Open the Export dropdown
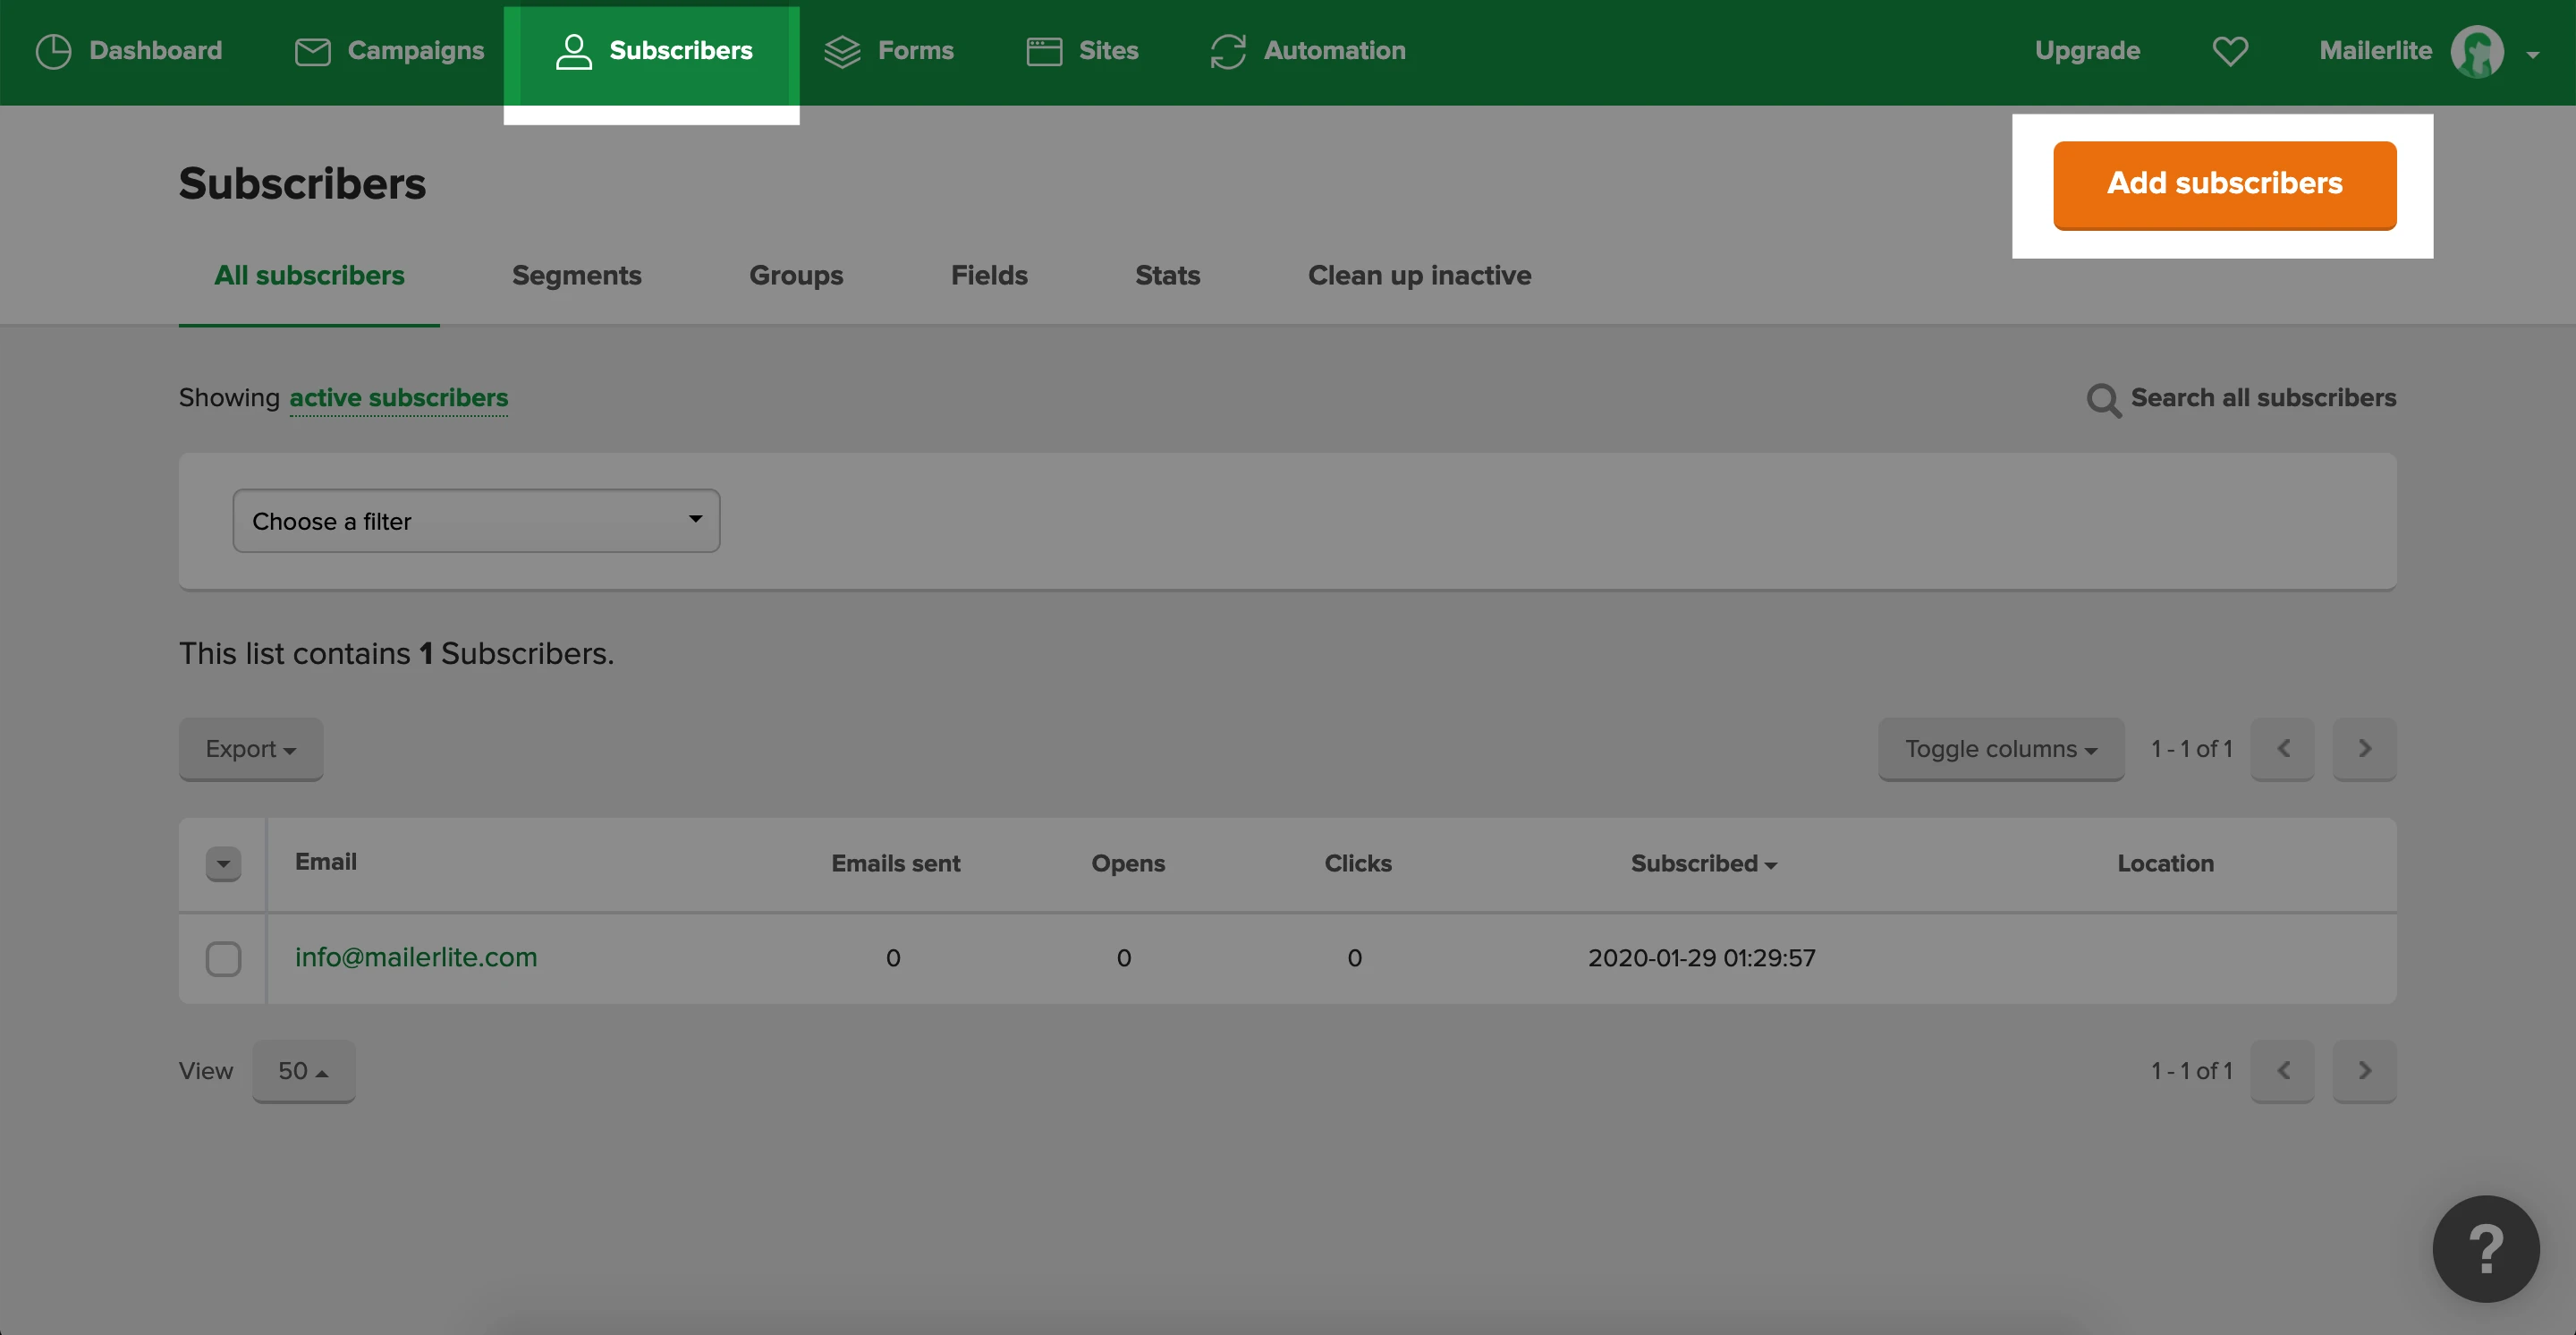Viewport: 2576px width, 1335px height. pos(250,749)
